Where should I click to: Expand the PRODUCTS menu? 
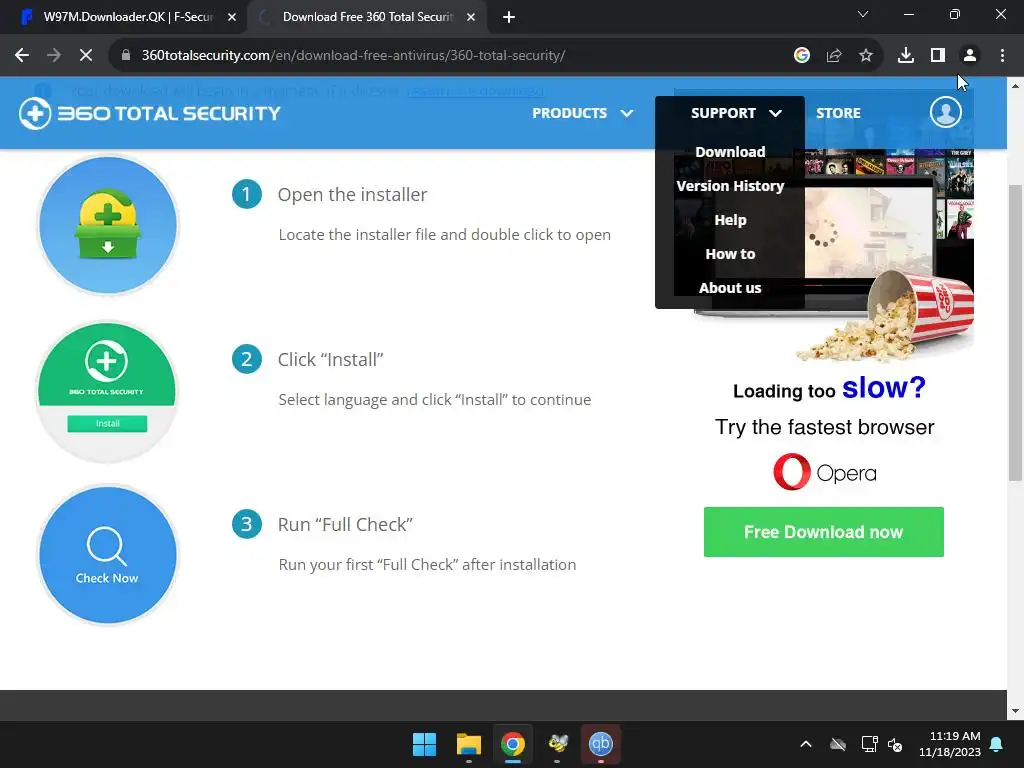click(x=582, y=113)
